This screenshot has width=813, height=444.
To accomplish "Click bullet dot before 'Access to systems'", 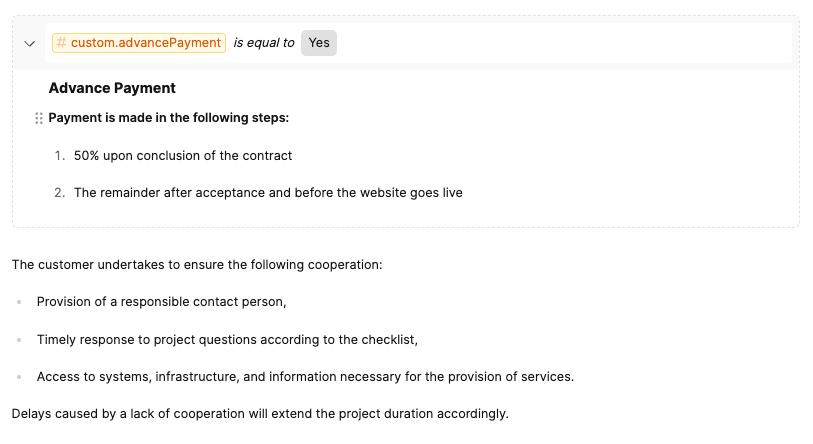I will (x=19, y=377).
